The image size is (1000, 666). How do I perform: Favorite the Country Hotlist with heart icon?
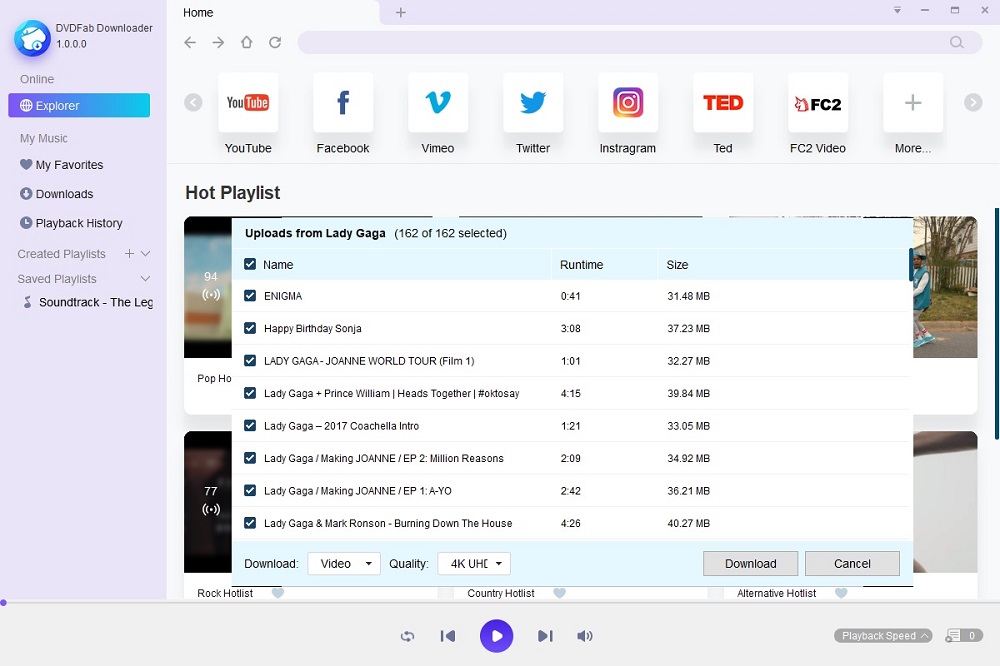click(559, 593)
